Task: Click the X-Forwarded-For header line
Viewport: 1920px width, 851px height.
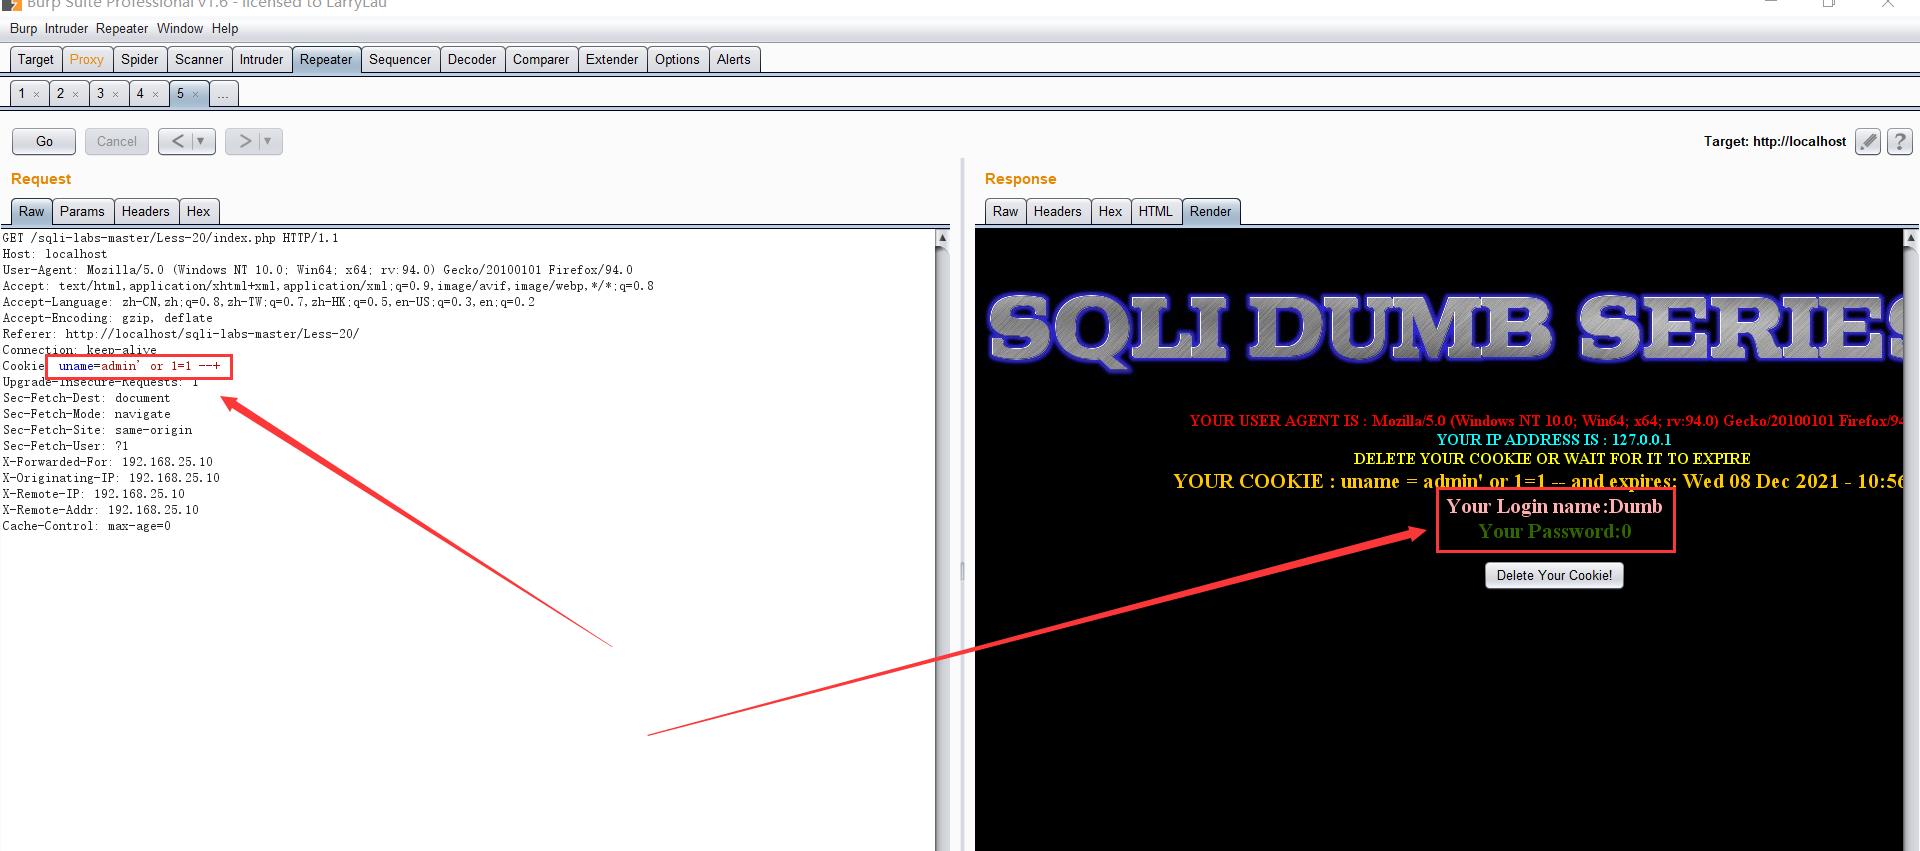Action: [107, 462]
